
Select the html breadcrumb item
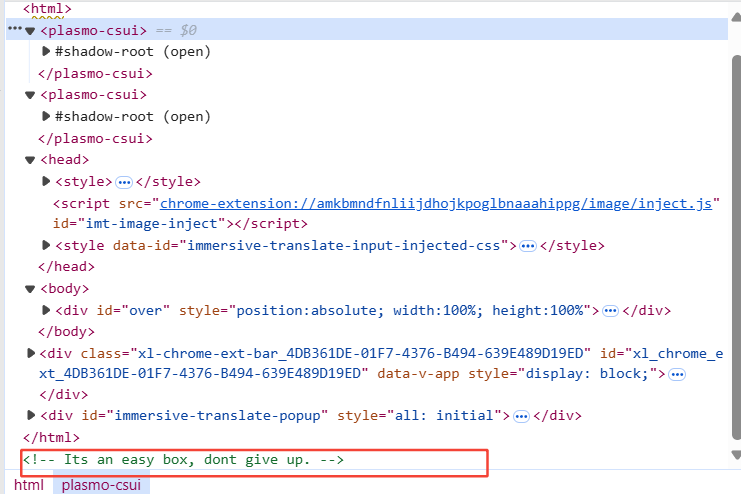(x=29, y=485)
